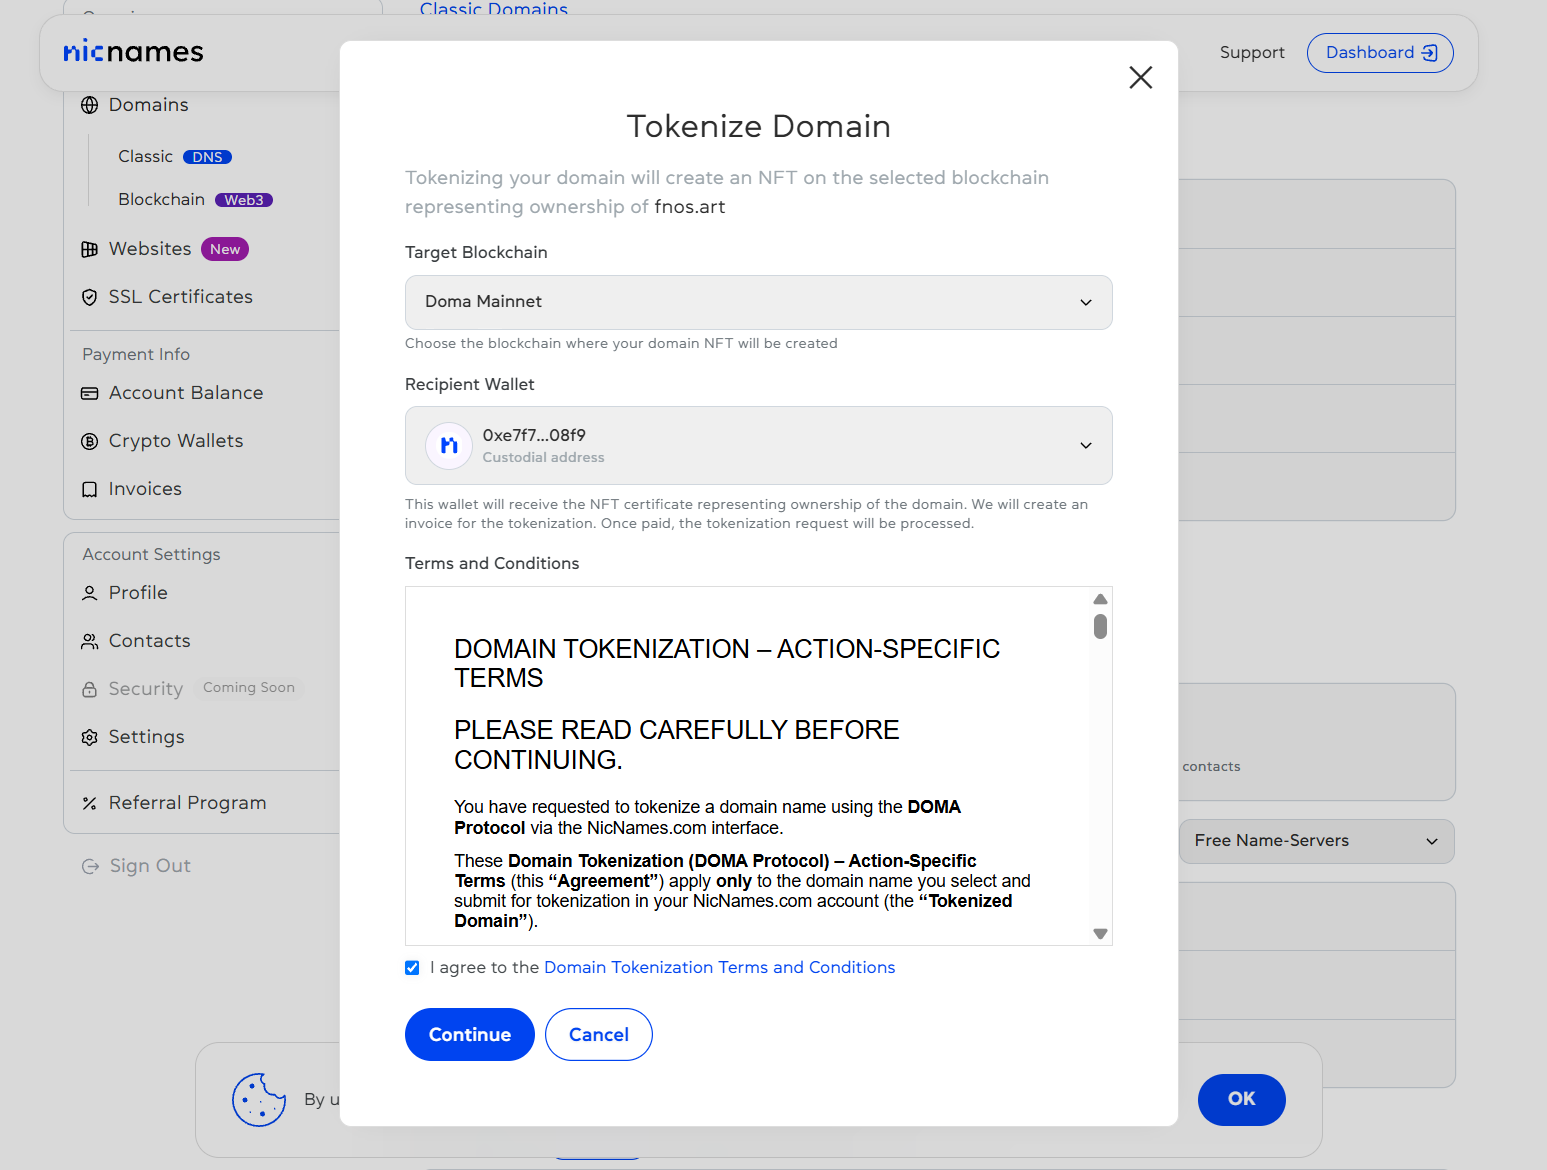Click the New badge beside Websites
Viewport: 1547px width, 1170px height.
pos(225,249)
